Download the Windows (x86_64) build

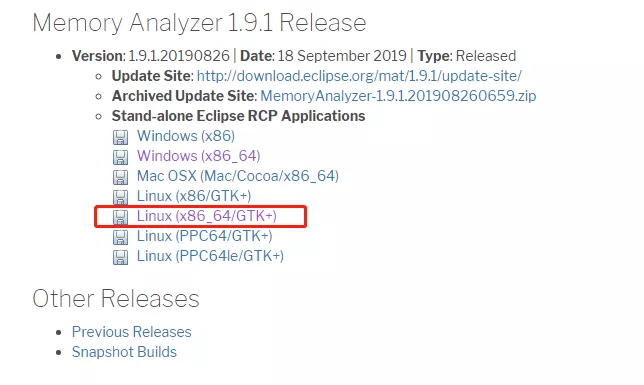pyautogui.click(x=198, y=156)
